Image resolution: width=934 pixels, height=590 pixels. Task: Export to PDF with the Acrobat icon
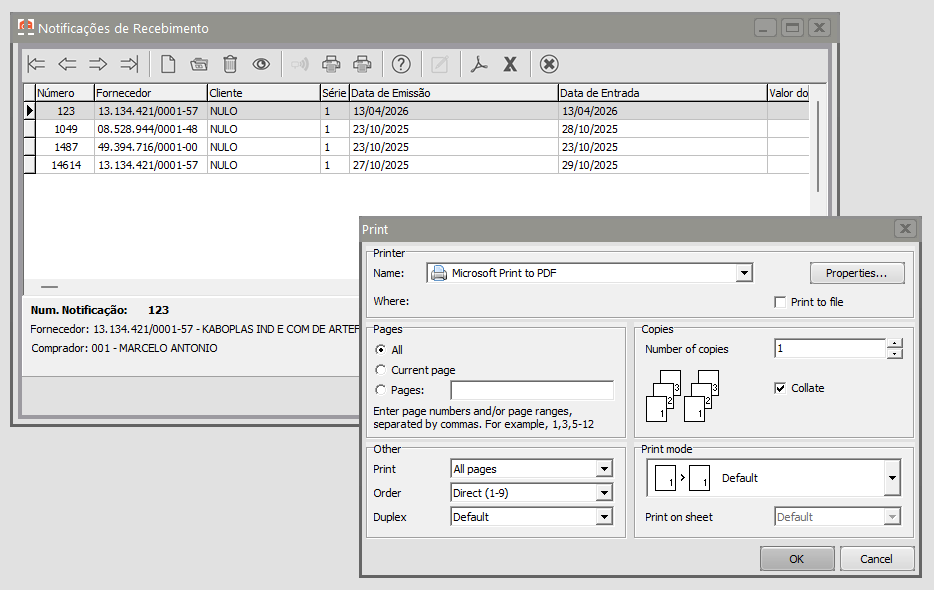(479, 64)
